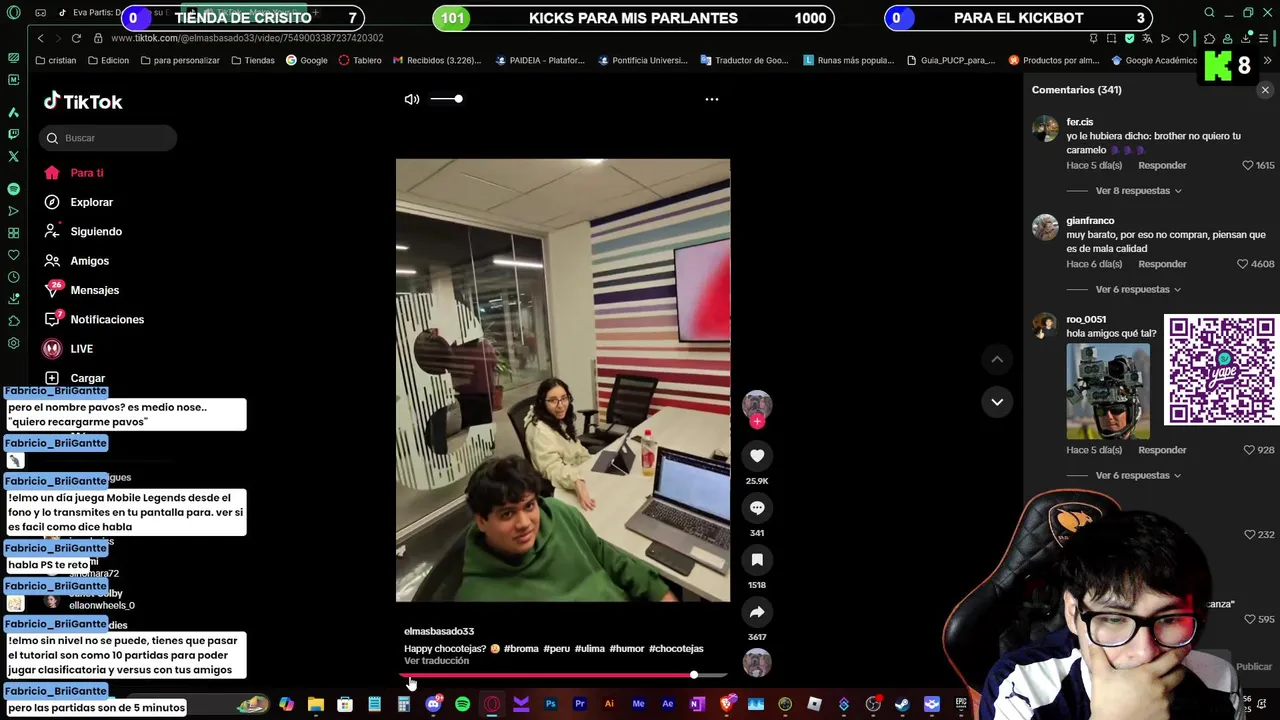Image resolution: width=1280 pixels, height=720 pixels.
Task: Open the Cargar upload page
Action: tap(87, 378)
